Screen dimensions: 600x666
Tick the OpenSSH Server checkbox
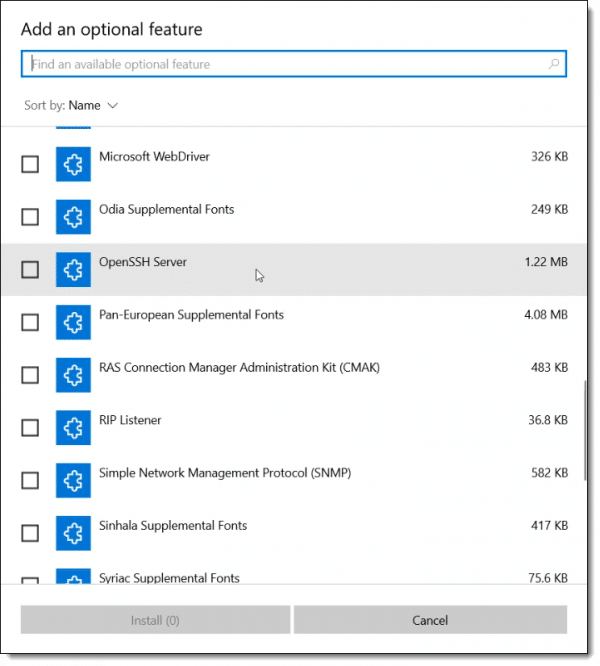30,269
